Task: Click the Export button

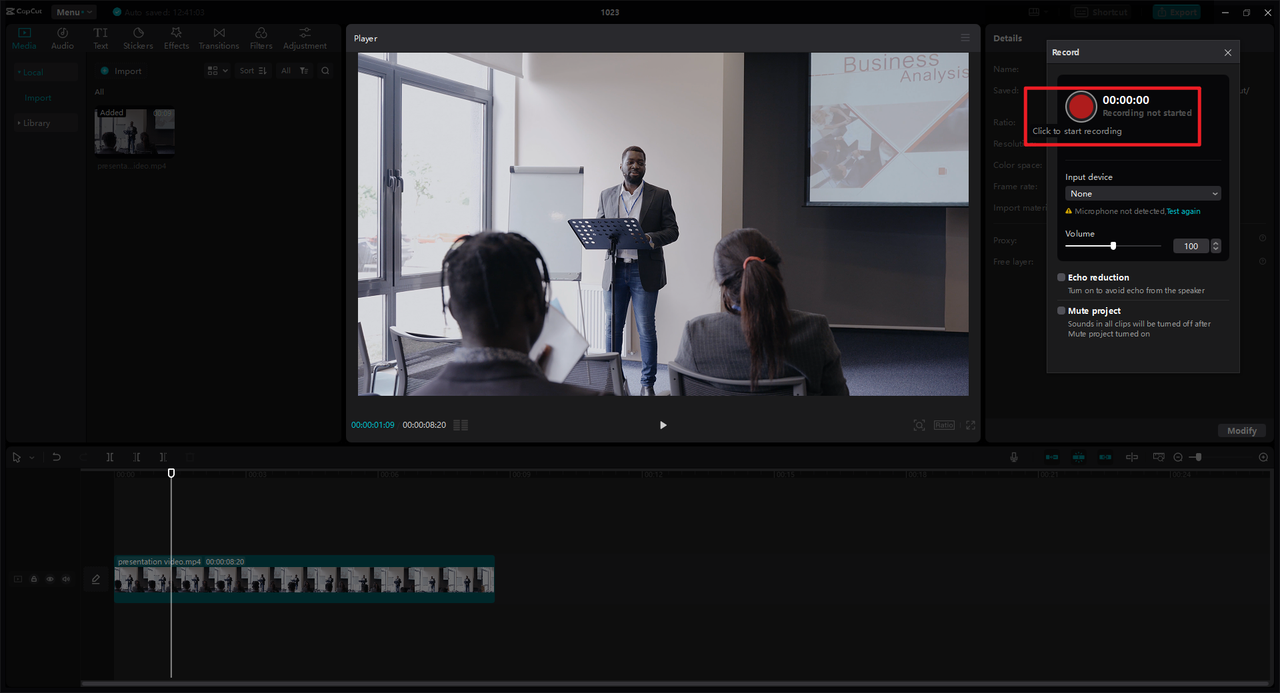Action: tap(1177, 12)
